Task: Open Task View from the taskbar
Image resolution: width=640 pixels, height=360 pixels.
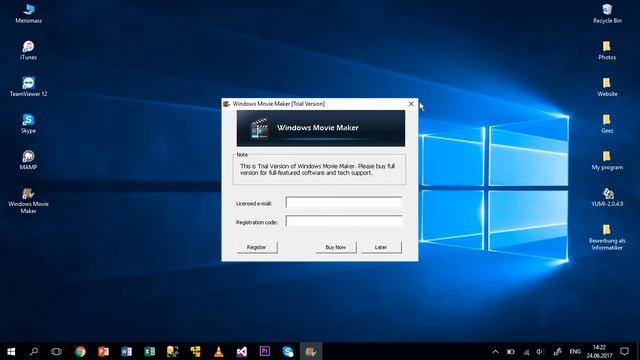Action: tap(56, 351)
